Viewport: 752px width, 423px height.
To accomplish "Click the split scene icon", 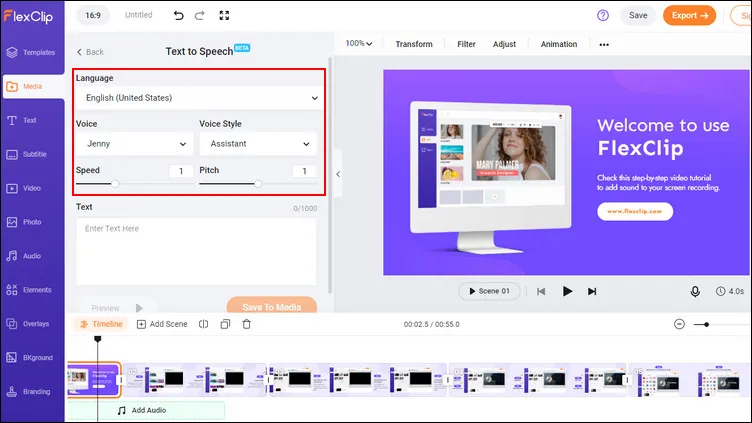I will tap(203, 324).
